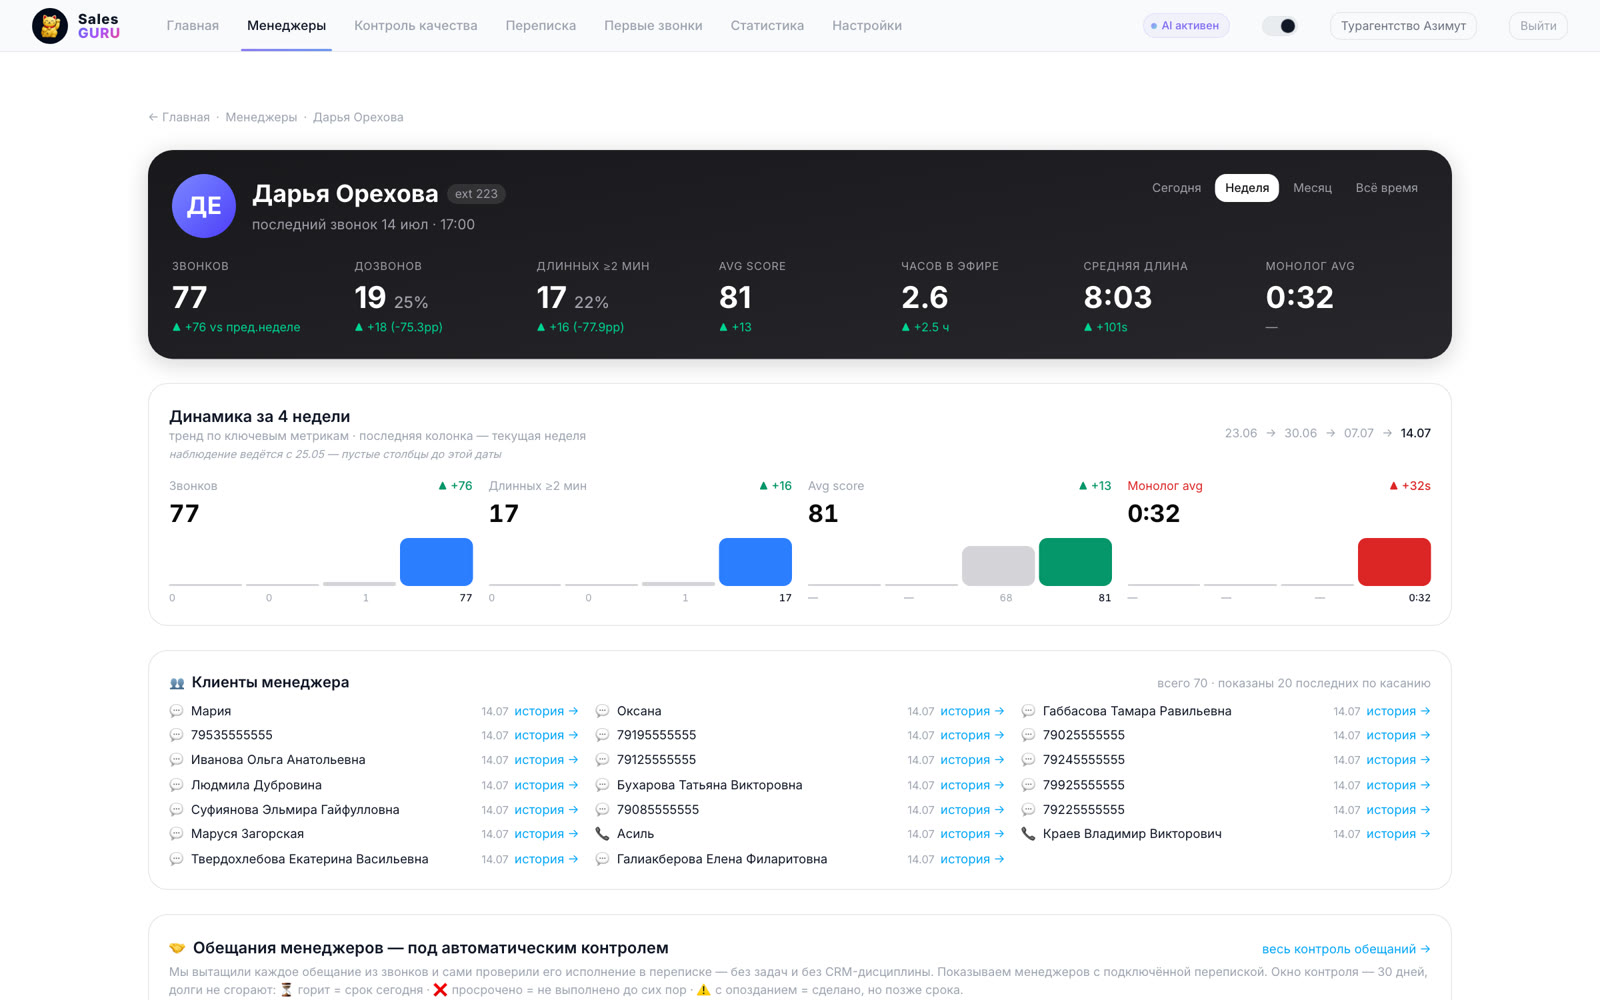This screenshot has height=1000, width=1600.
Task: Open the Настройки tab
Action: [x=867, y=26]
